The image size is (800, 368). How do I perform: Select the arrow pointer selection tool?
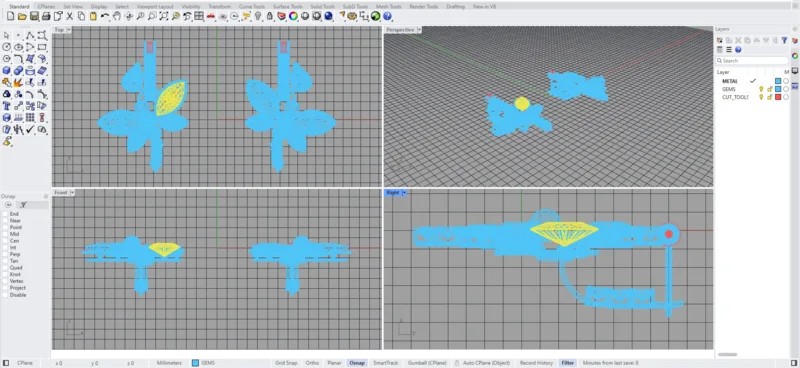click(7, 35)
